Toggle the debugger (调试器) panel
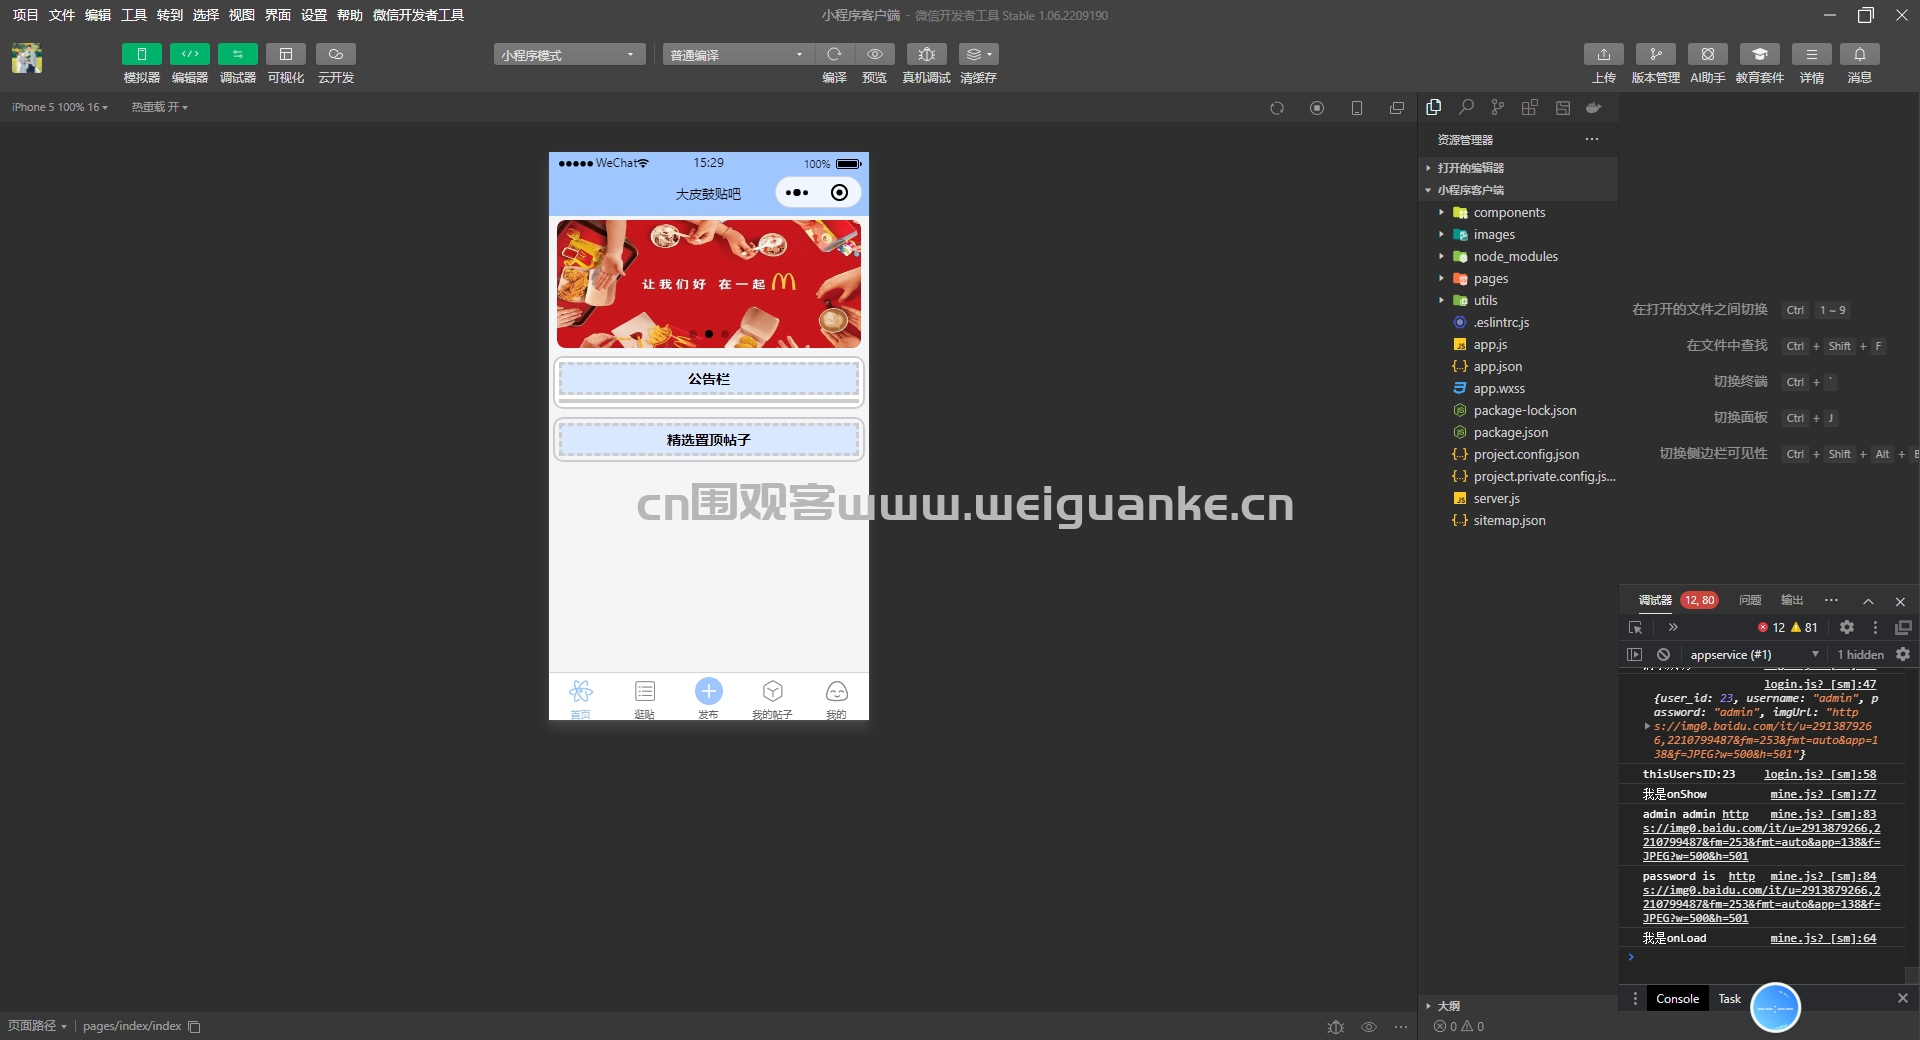This screenshot has width=1920, height=1040. (237, 54)
